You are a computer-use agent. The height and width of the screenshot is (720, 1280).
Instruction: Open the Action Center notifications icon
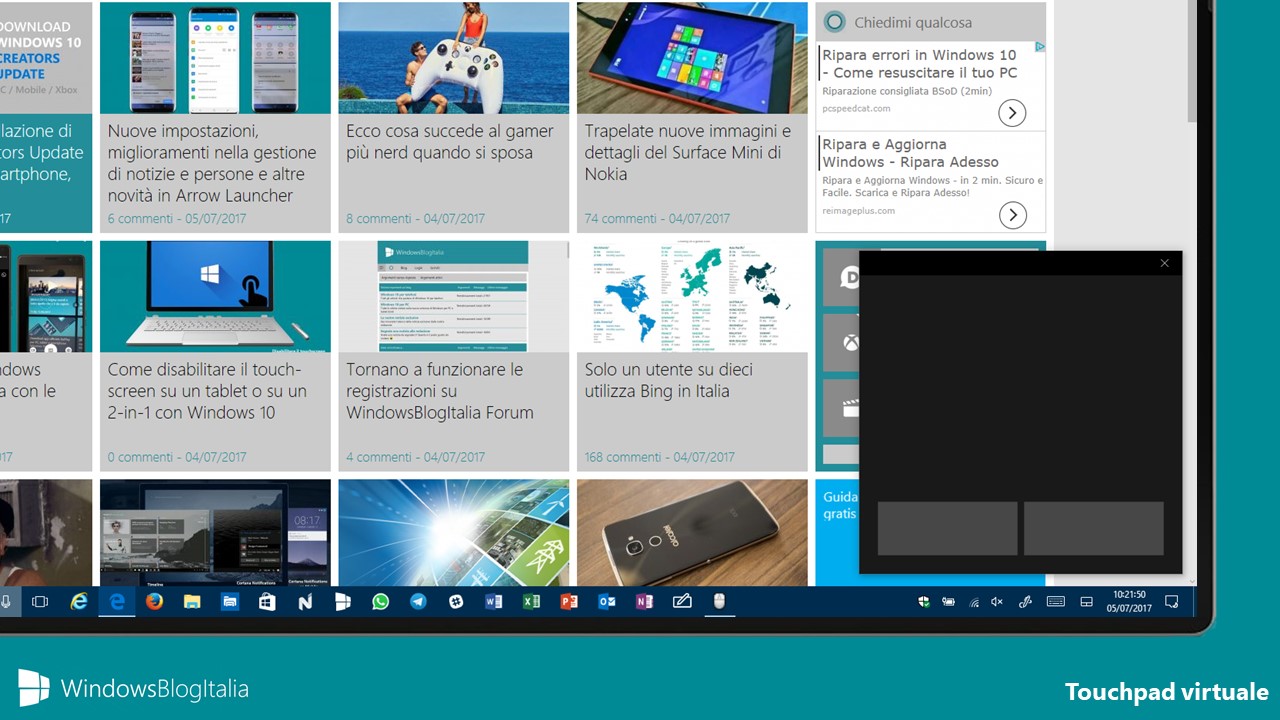point(1172,602)
